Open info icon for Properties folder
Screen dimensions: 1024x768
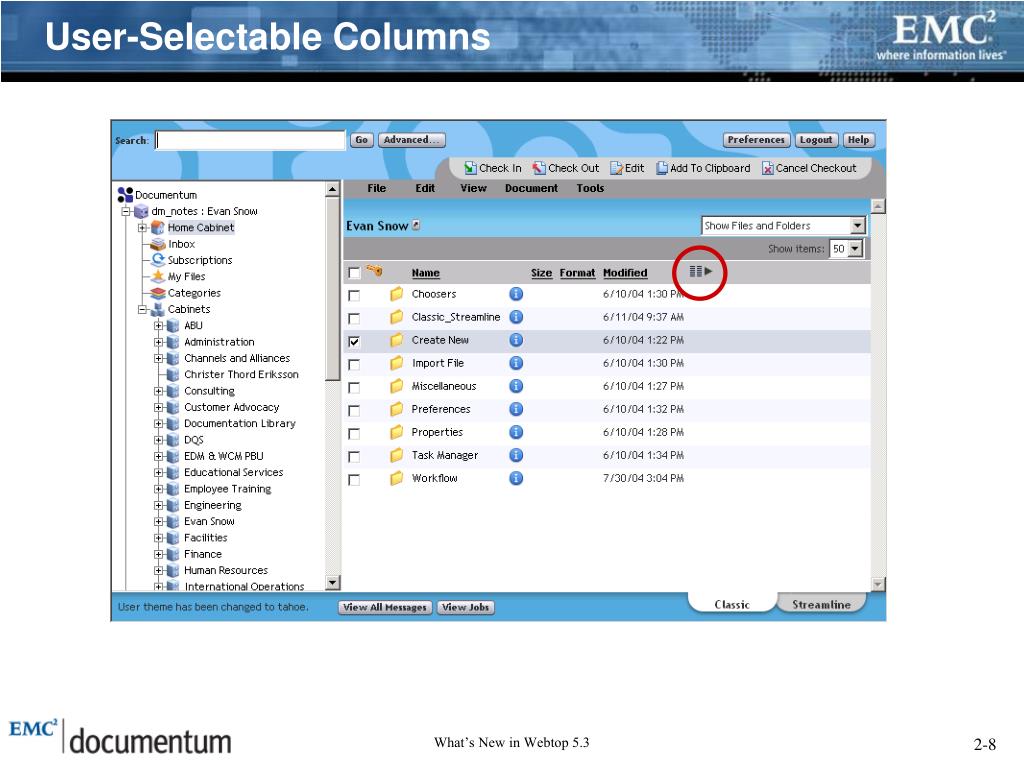tap(516, 432)
